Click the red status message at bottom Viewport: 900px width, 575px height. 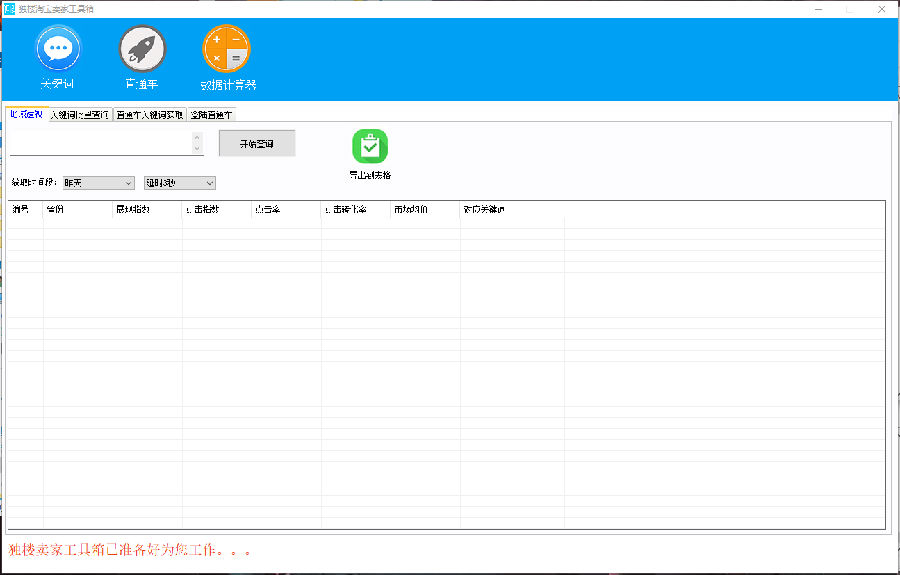click(130, 550)
